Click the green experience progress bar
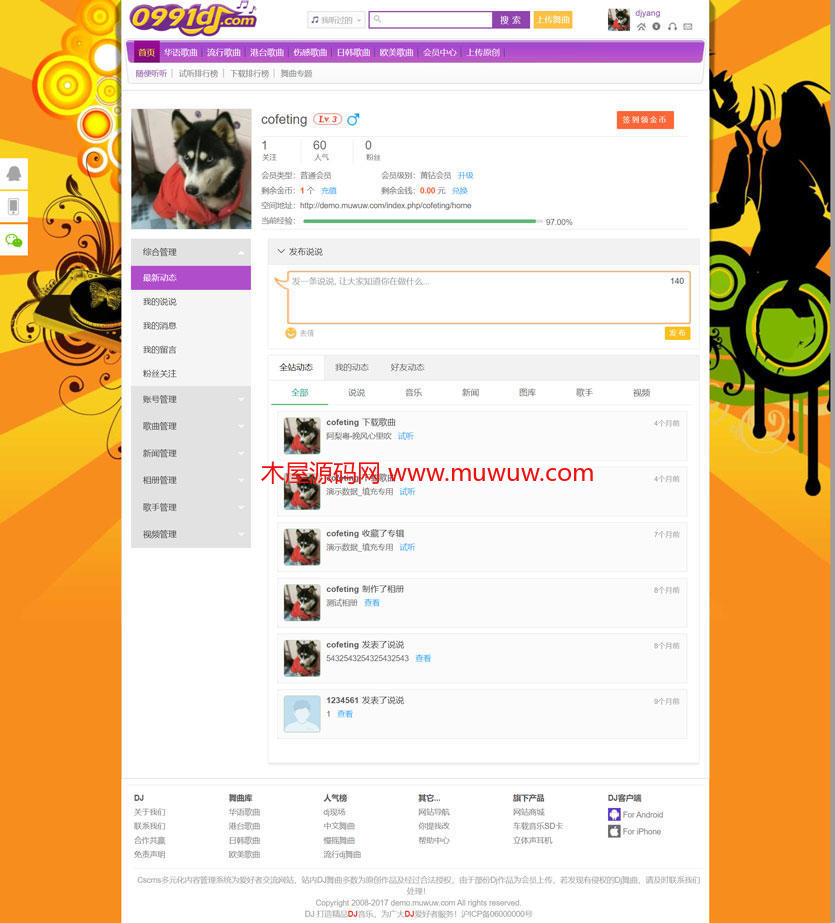 click(420, 222)
